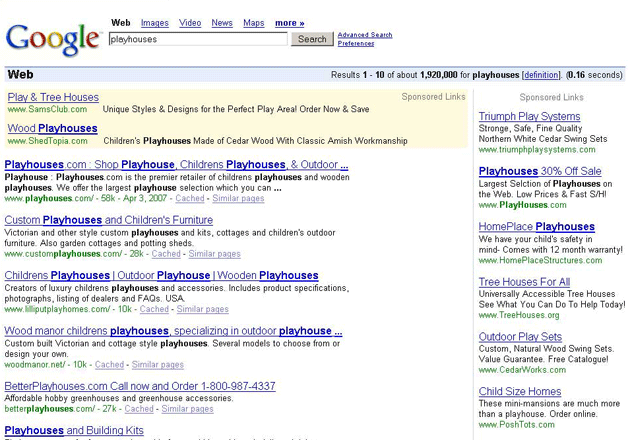Click the woodmanor.net/ - 10k URL text

[x=46, y=365]
